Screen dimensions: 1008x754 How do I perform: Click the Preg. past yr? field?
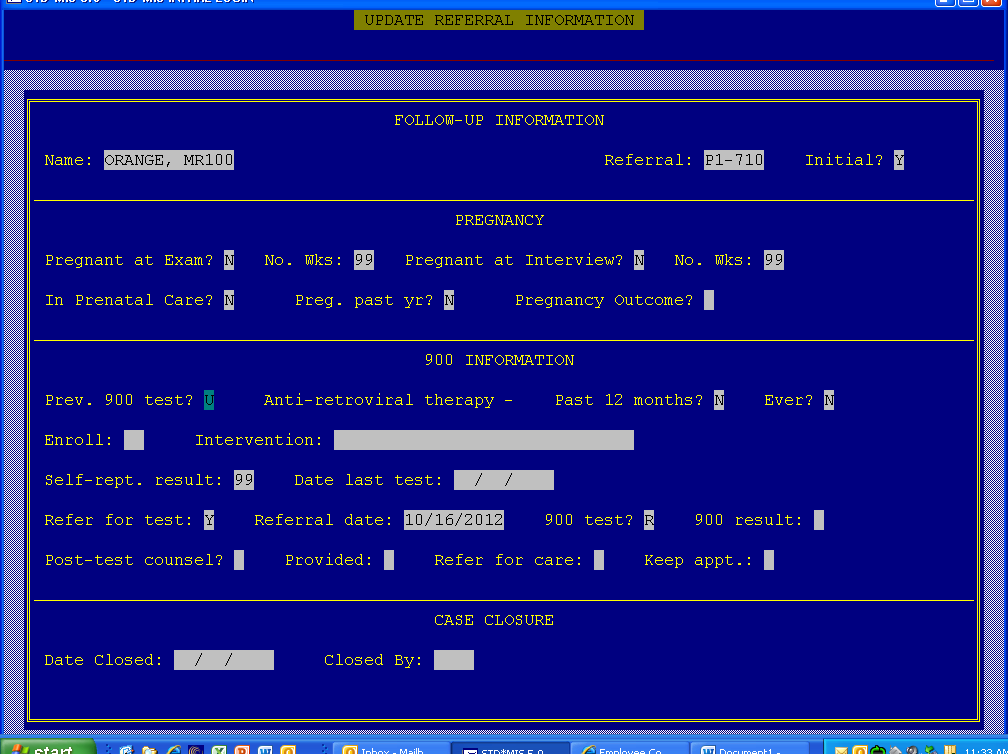[x=449, y=300]
